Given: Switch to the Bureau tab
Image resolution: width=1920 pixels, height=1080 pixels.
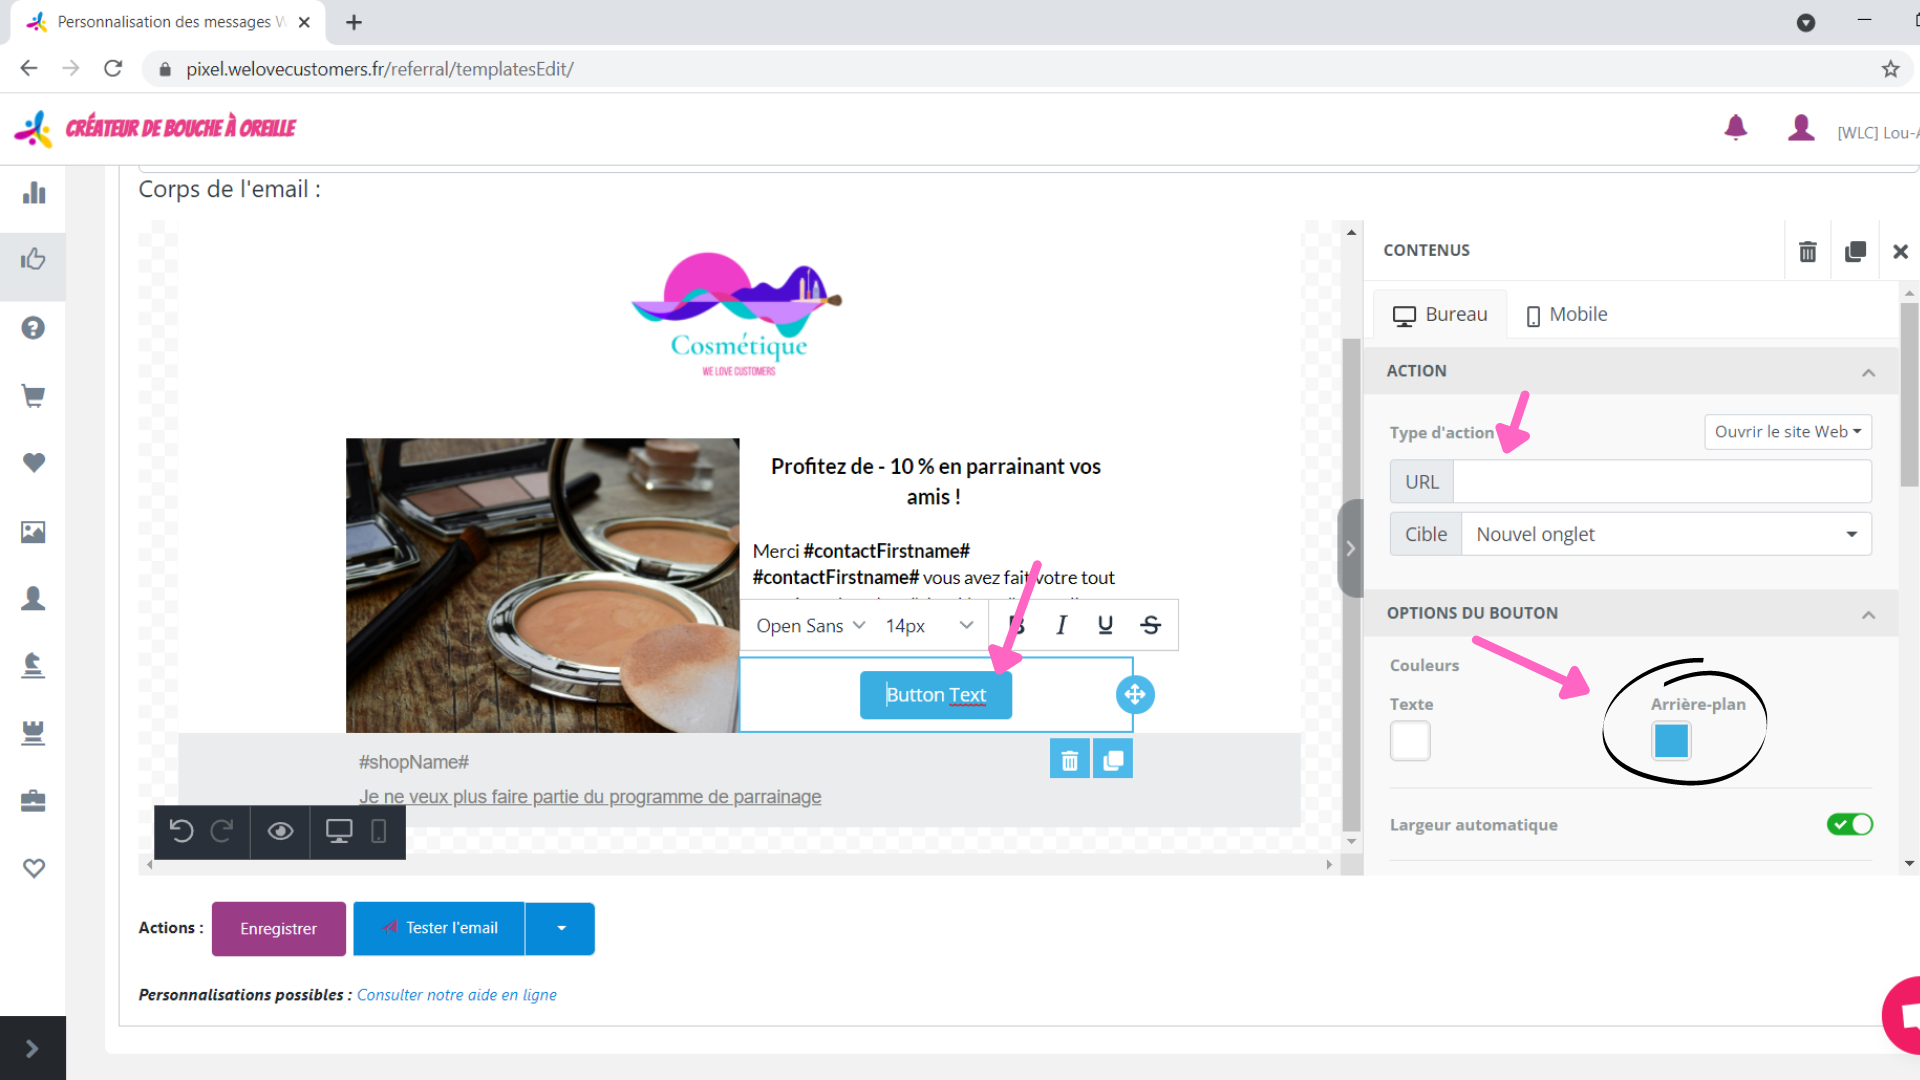Looking at the screenshot, I should point(1440,315).
